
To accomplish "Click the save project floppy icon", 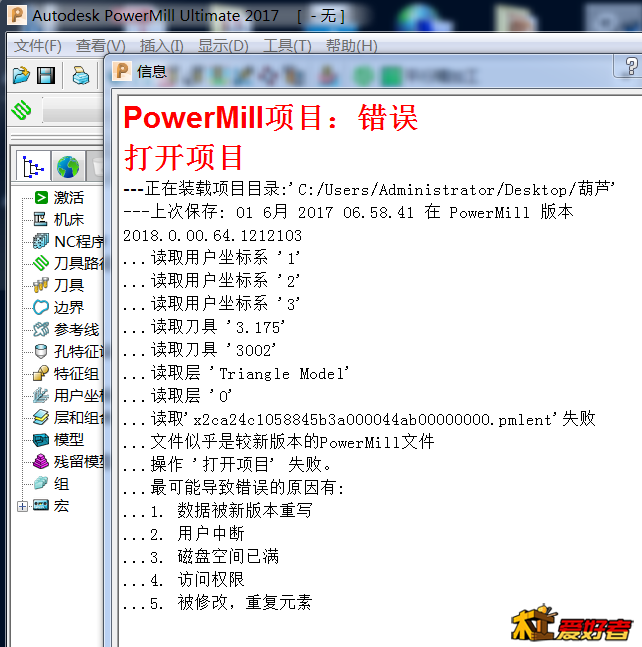I will (46, 76).
